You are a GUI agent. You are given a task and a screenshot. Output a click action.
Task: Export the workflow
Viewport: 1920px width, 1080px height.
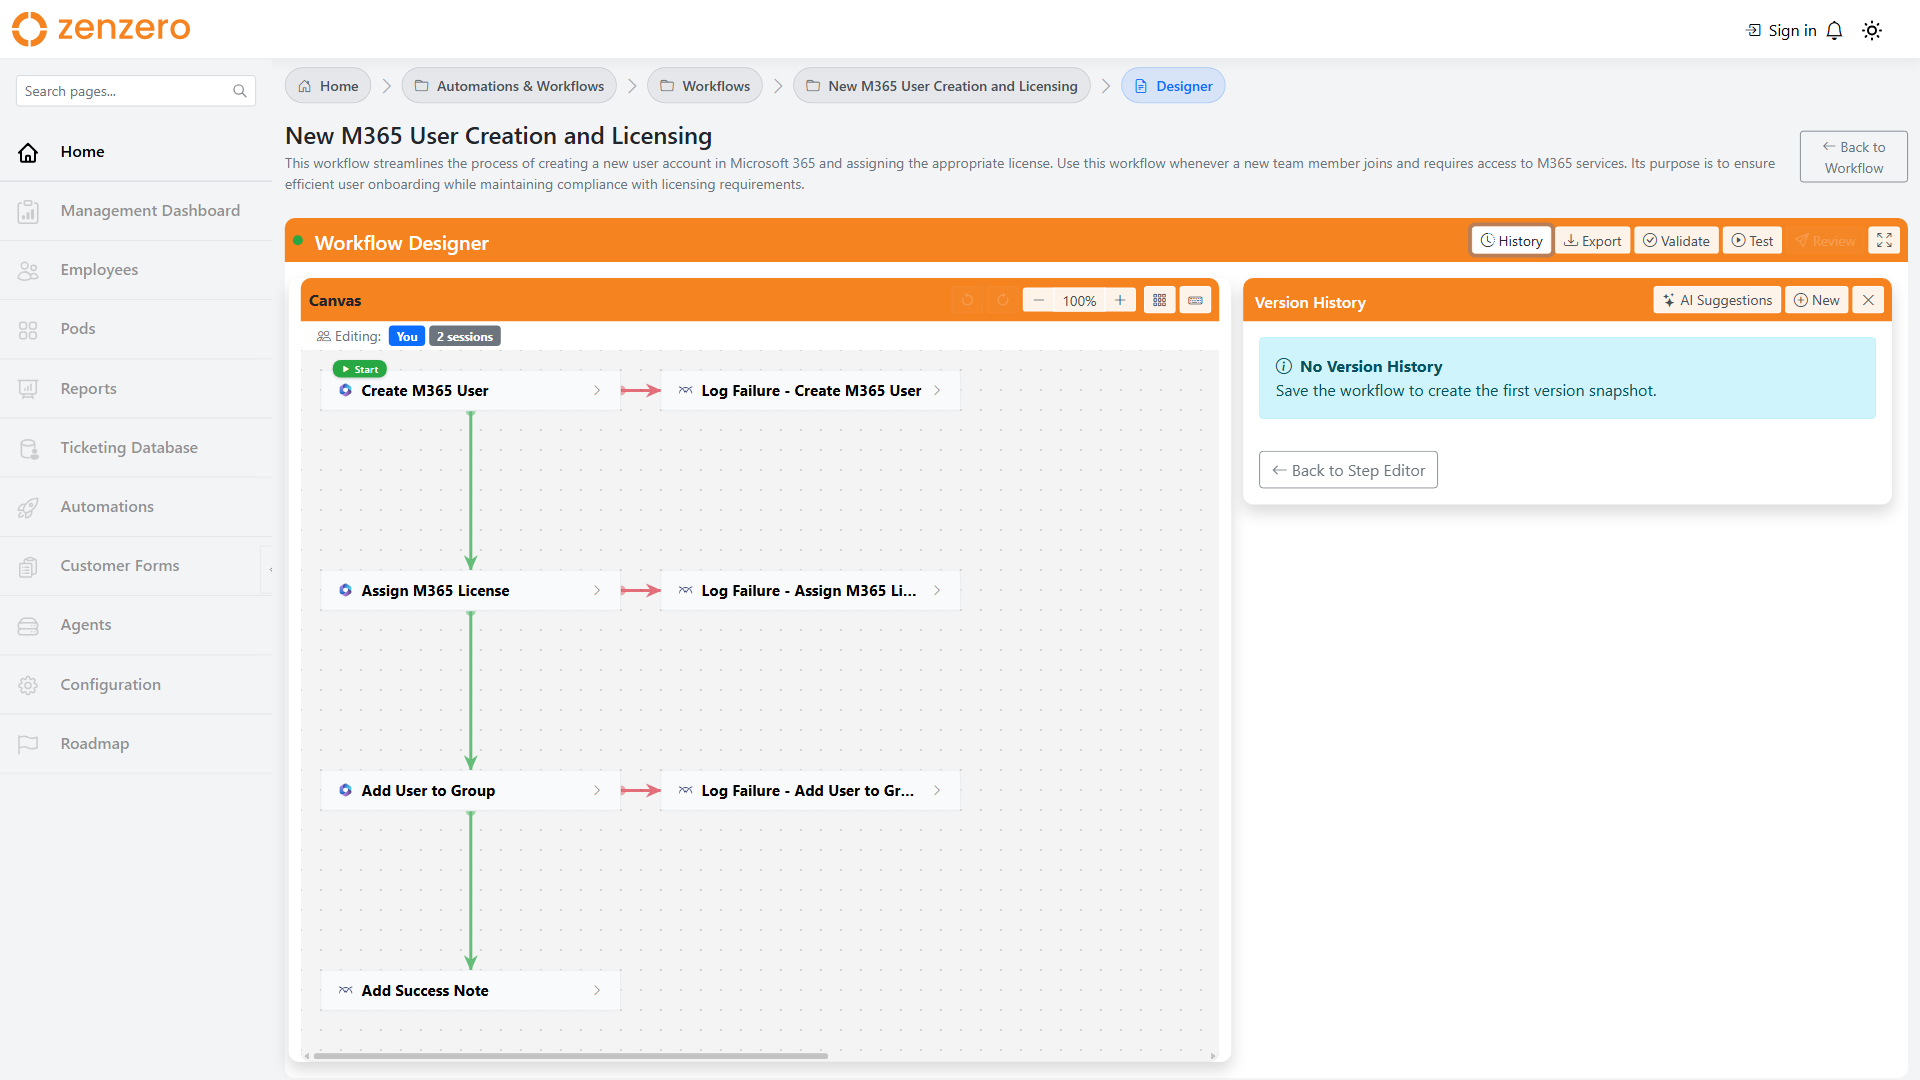(x=1592, y=241)
